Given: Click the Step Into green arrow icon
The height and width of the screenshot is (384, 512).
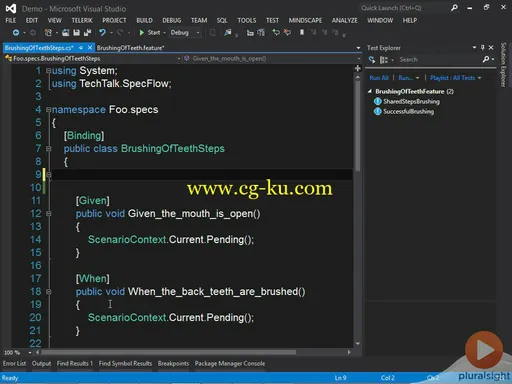Looking at the screenshot, I should (276, 32).
